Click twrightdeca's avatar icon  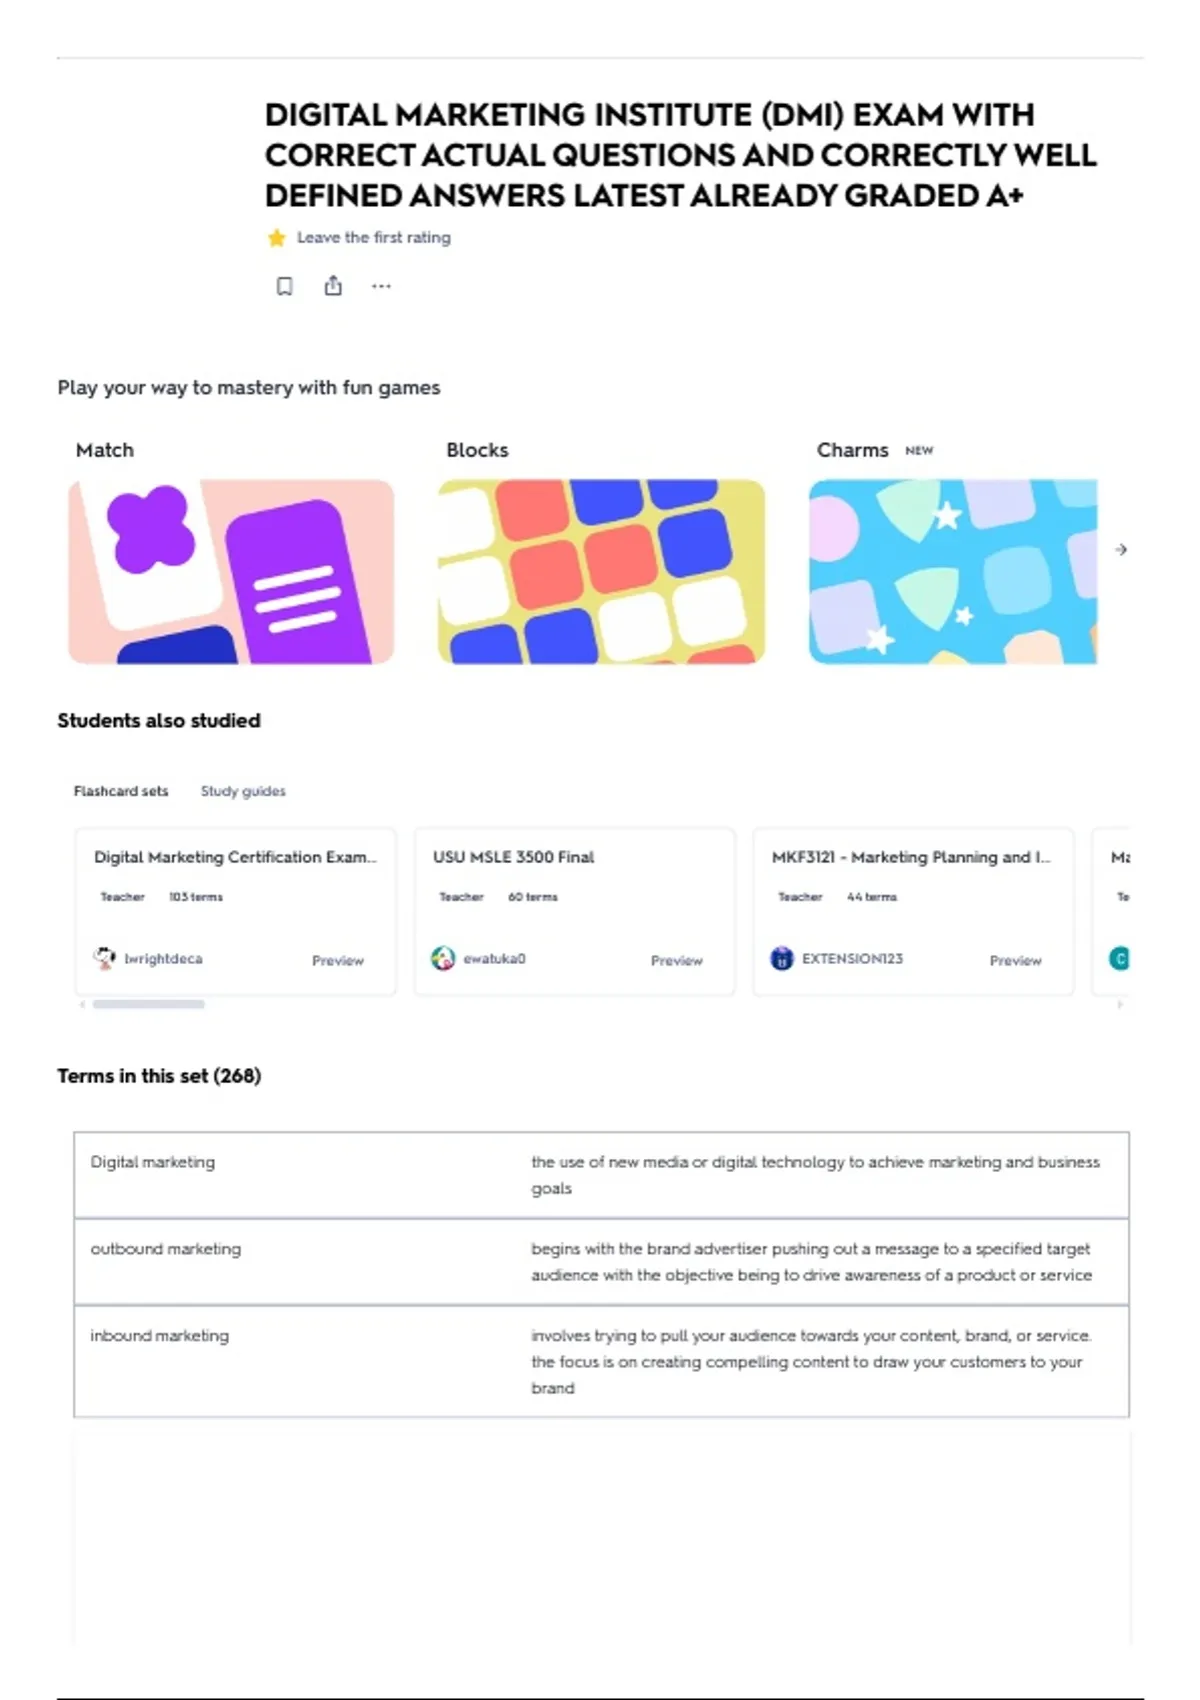pos(104,958)
